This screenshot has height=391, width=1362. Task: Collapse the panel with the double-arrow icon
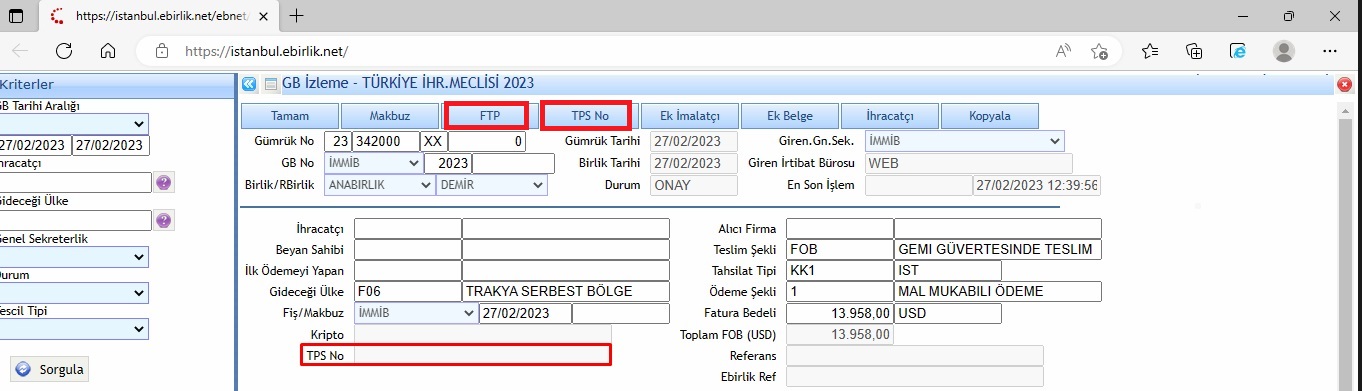point(249,85)
